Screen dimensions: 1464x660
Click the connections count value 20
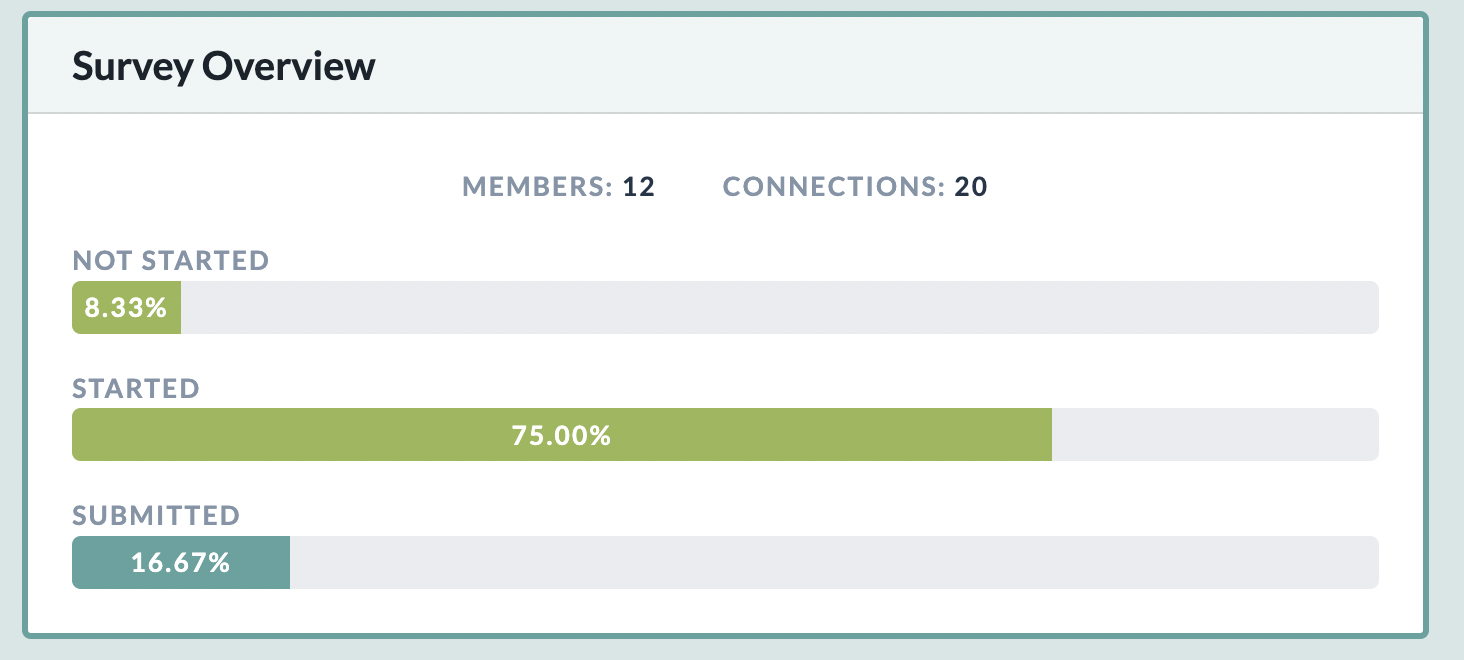pos(971,187)
